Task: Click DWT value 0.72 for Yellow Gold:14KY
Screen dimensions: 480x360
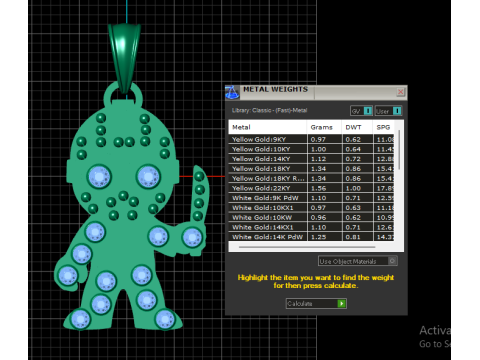Action: point(353,159)
